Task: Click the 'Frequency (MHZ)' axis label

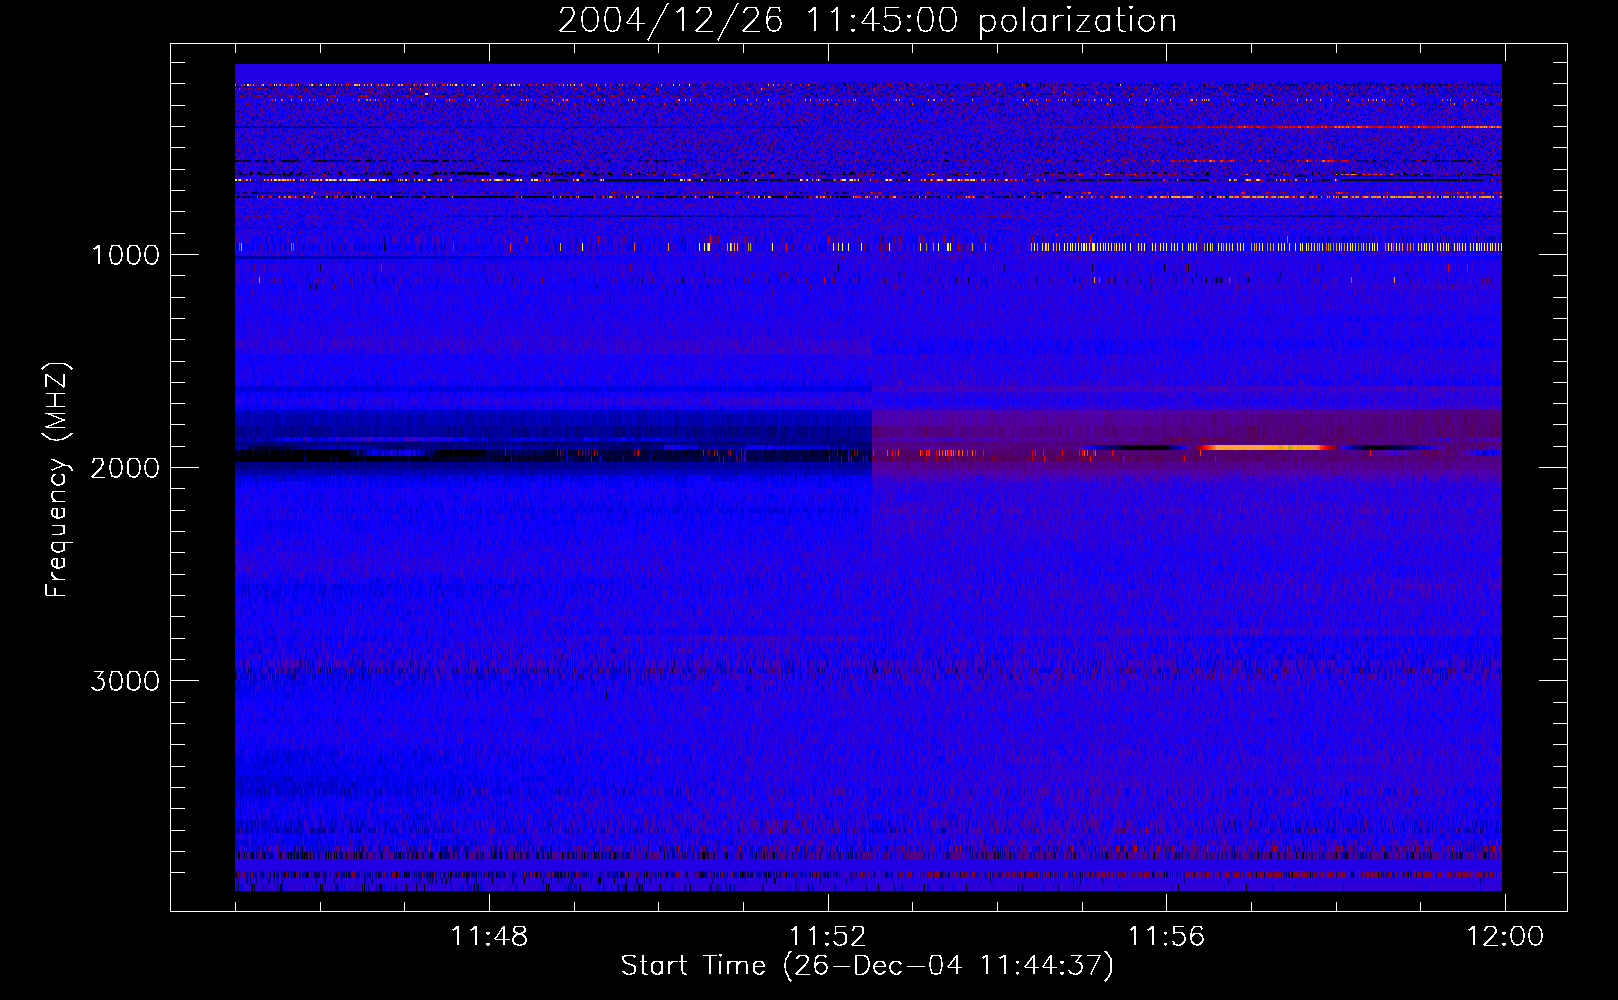Action: [x=57, y=479]
